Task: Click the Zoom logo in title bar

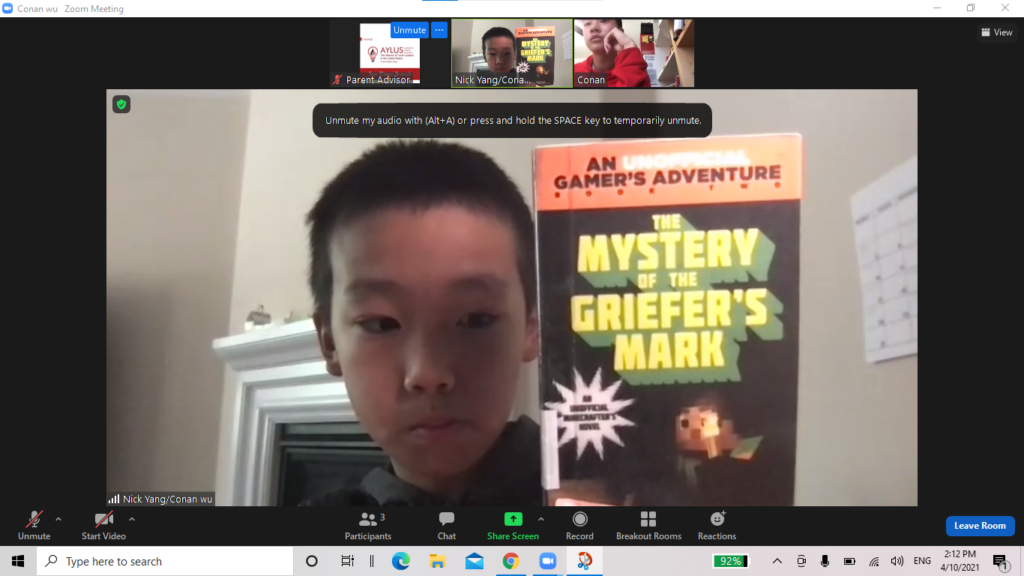Action: pos(8,8)
